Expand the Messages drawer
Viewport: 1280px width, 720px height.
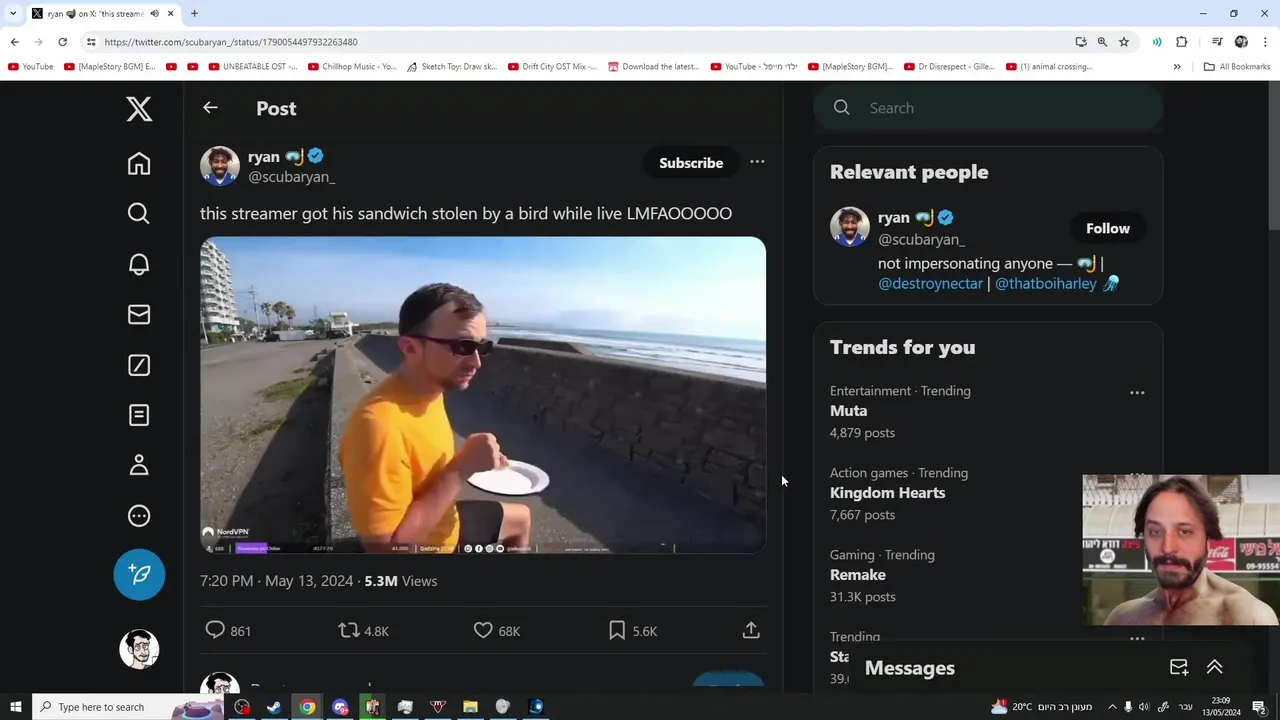(x=1214, y=667)
